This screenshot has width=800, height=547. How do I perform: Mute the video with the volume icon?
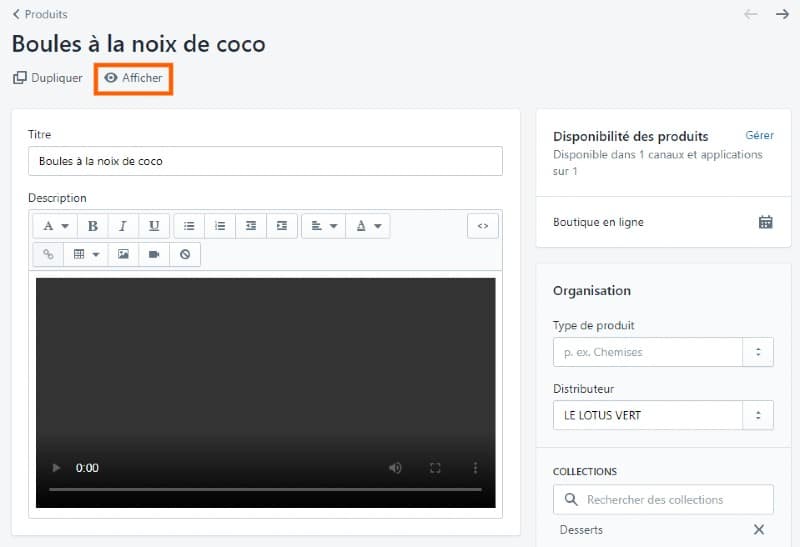click(395, 468)
